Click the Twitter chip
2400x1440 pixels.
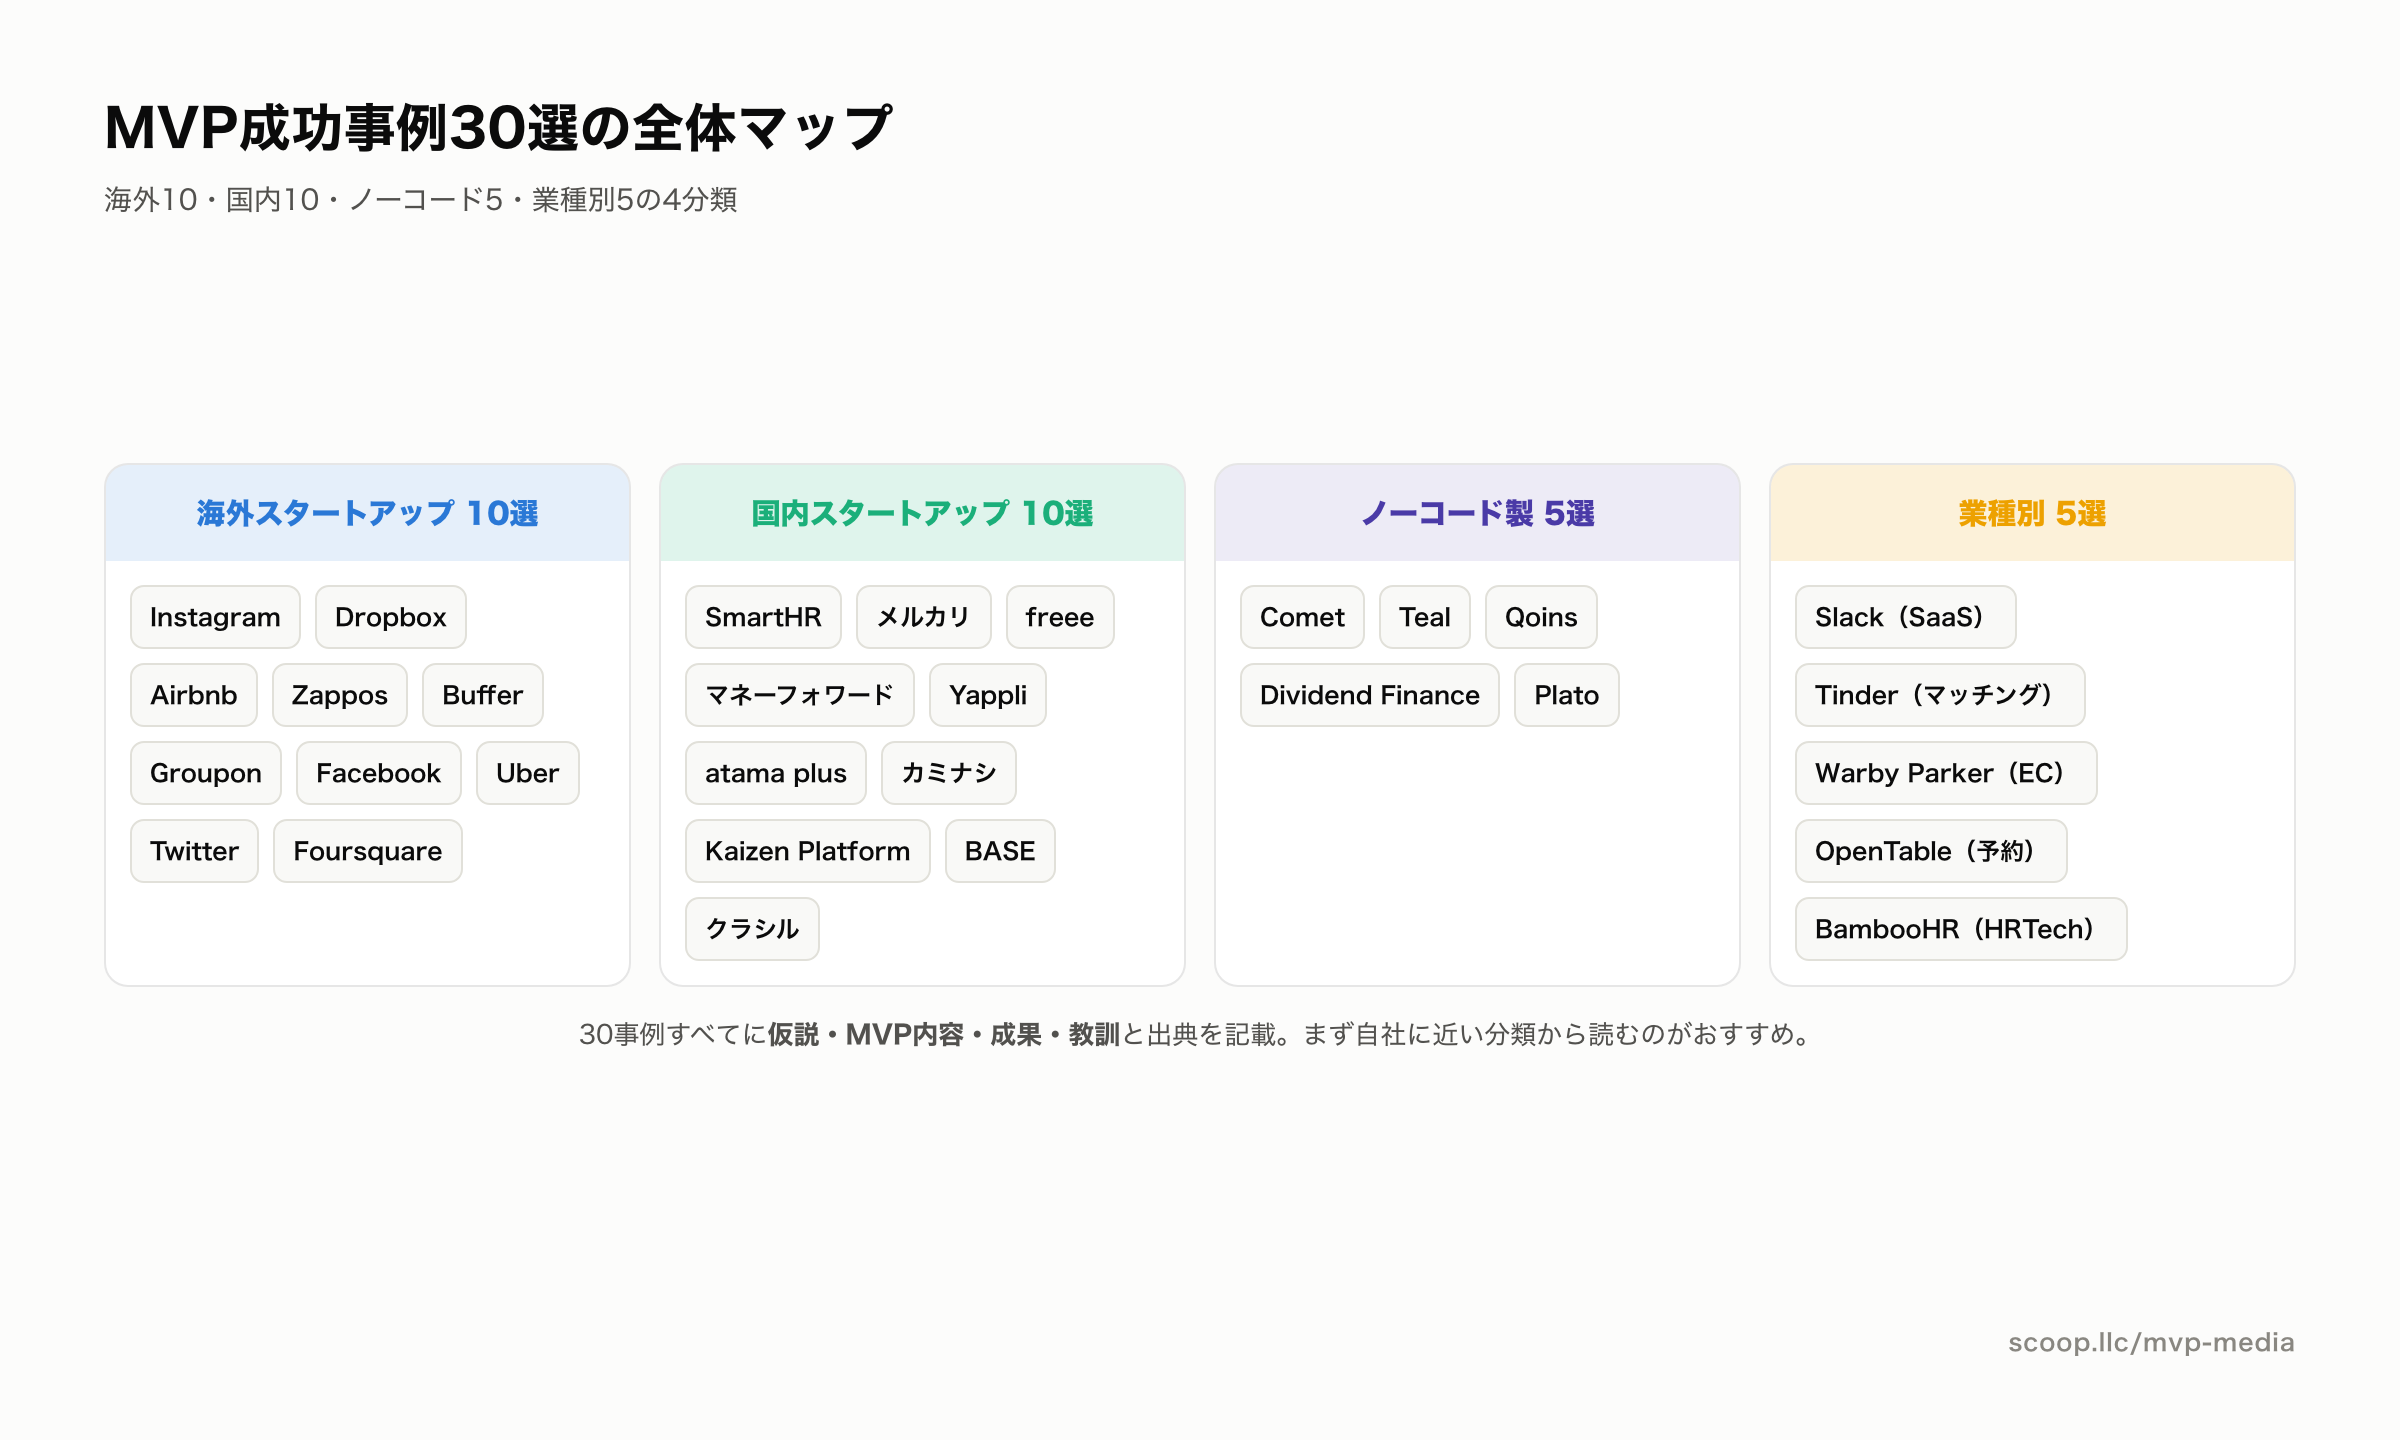click(194, 851)
